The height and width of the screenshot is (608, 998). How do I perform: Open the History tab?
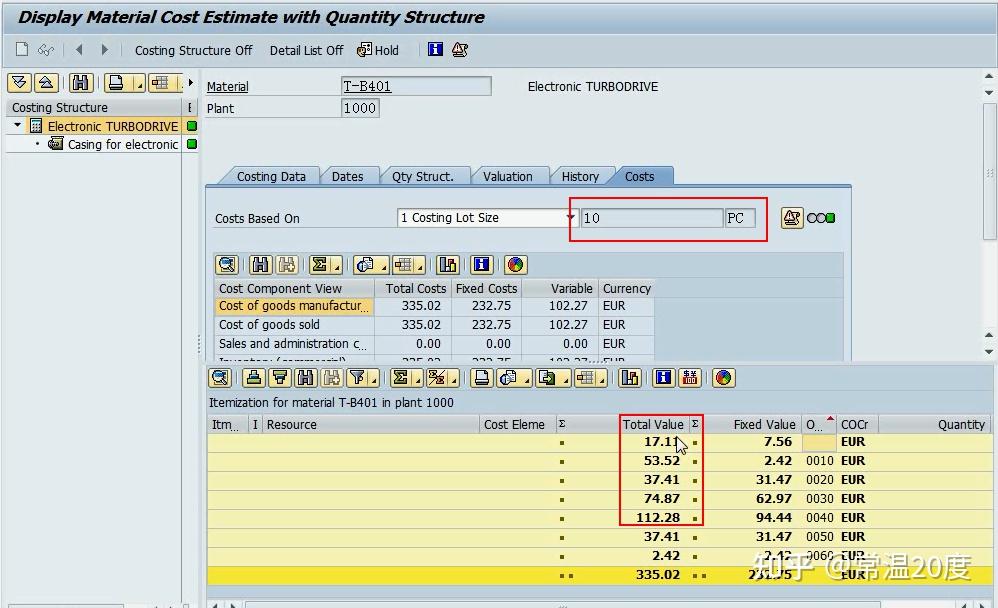pyautogui.click(x=583, y=175)
